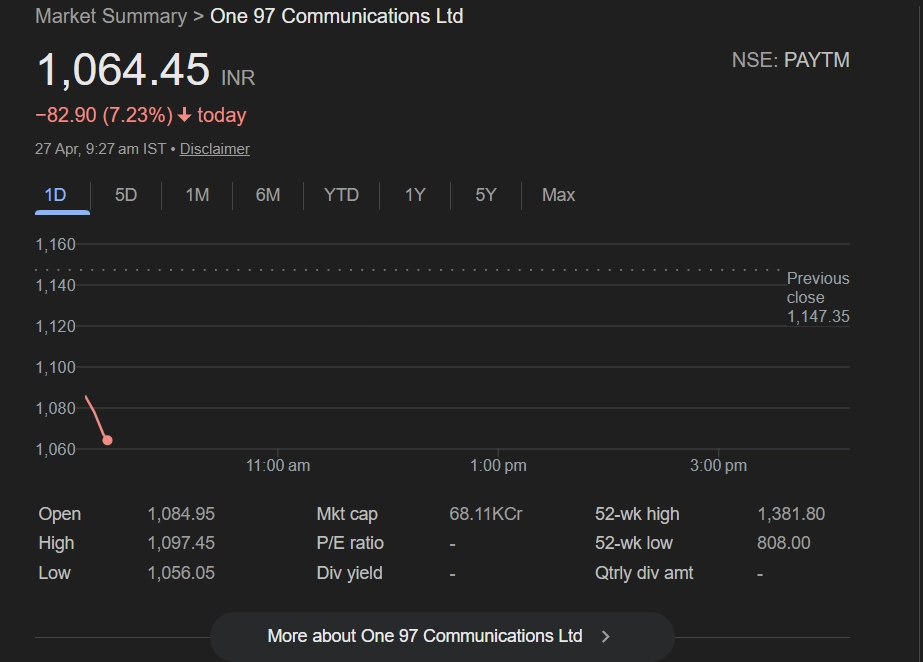The image size is (923, 662).
Task: Click the Mkt cap value 68.11KCr
Action: tap(486, 514)
